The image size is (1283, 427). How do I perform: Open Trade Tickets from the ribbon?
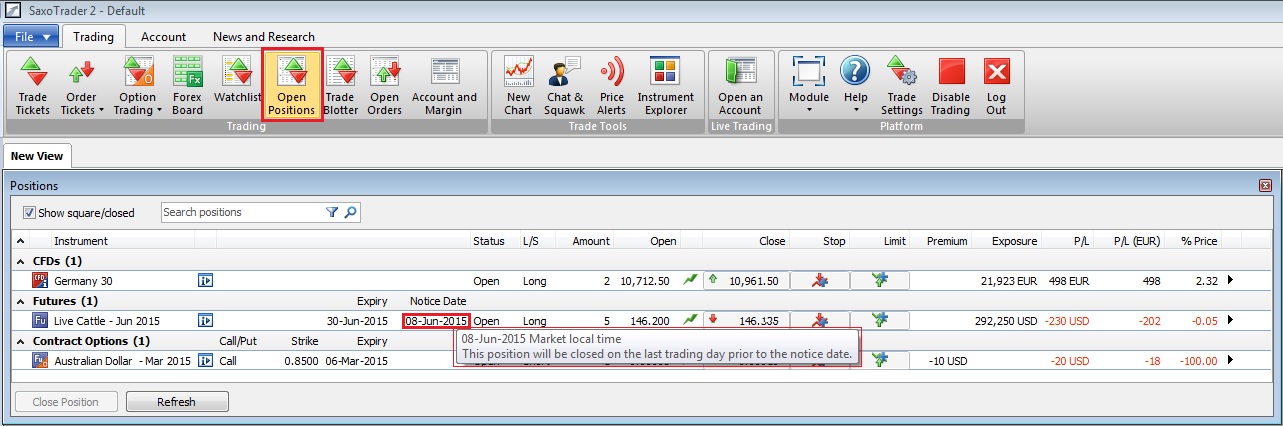click(x=33, y=86)
